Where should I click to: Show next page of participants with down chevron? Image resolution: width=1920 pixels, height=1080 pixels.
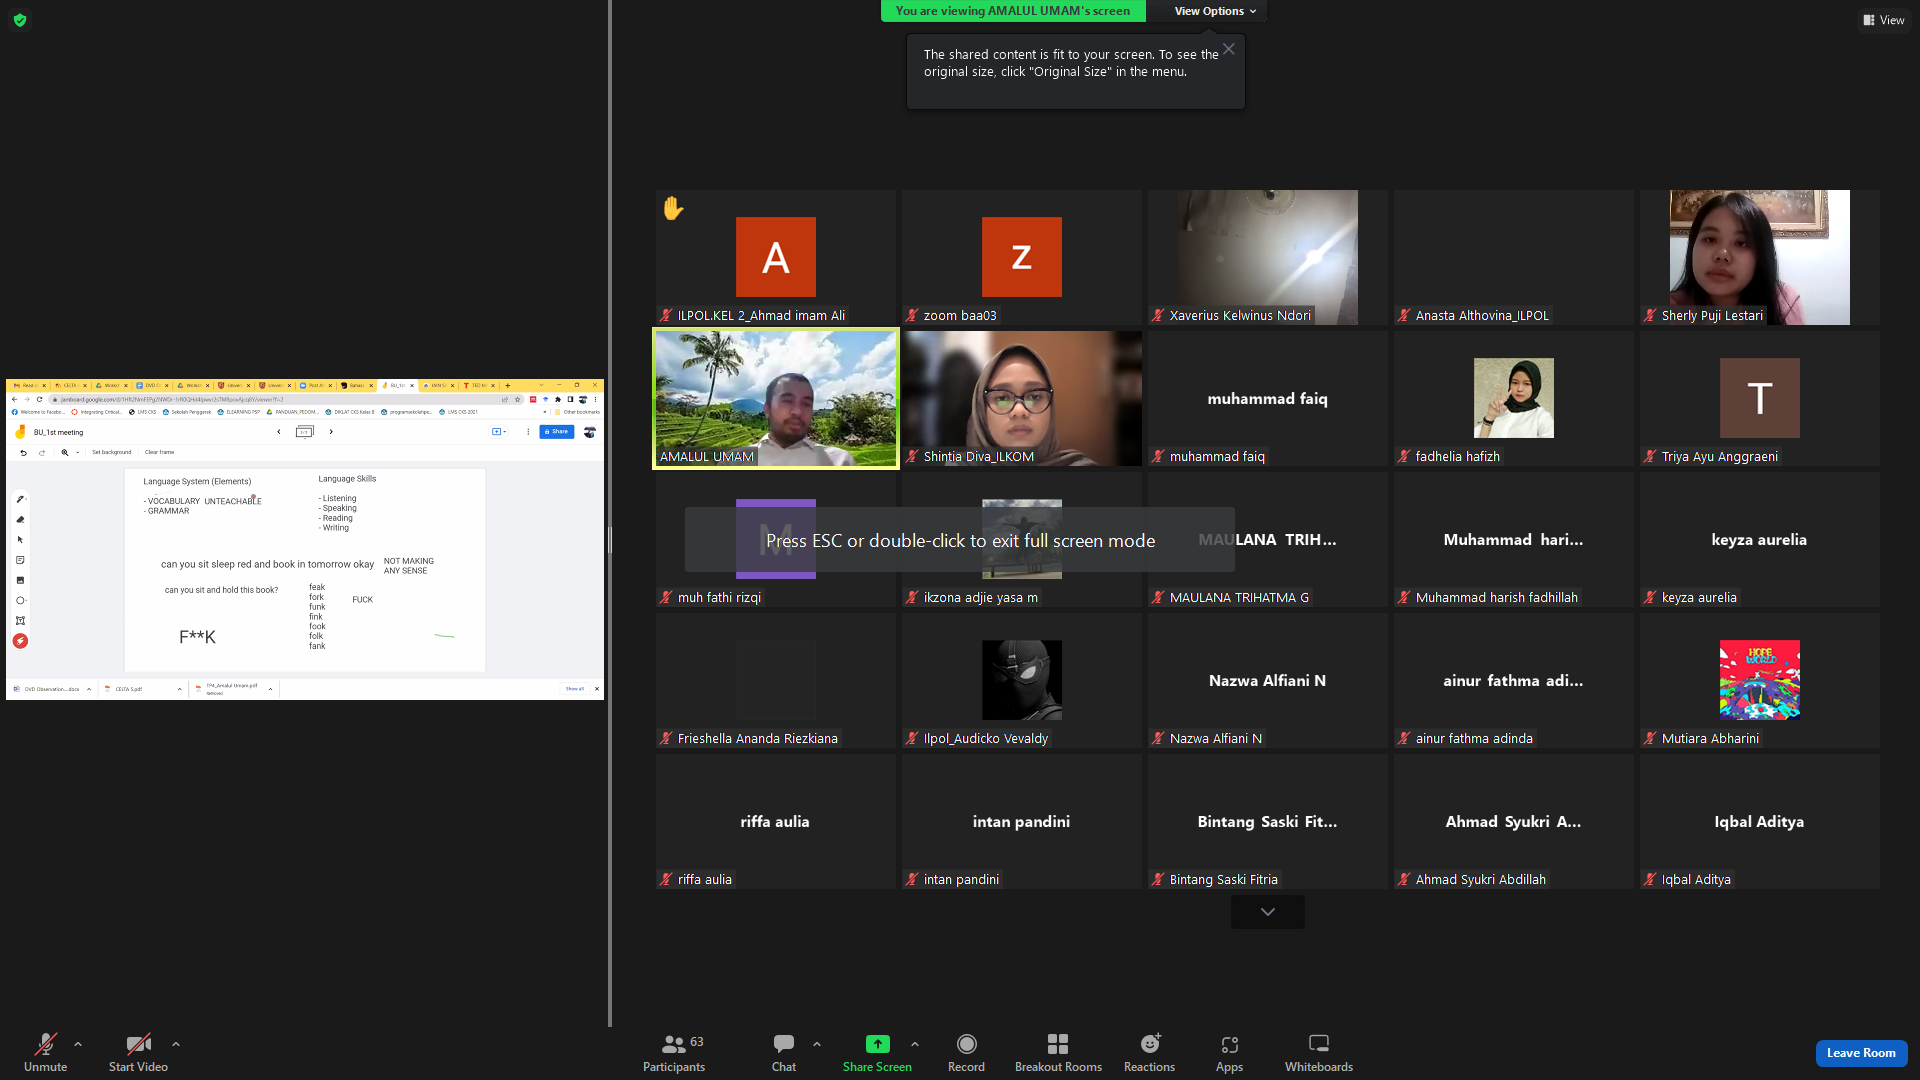pos(1268,912)
